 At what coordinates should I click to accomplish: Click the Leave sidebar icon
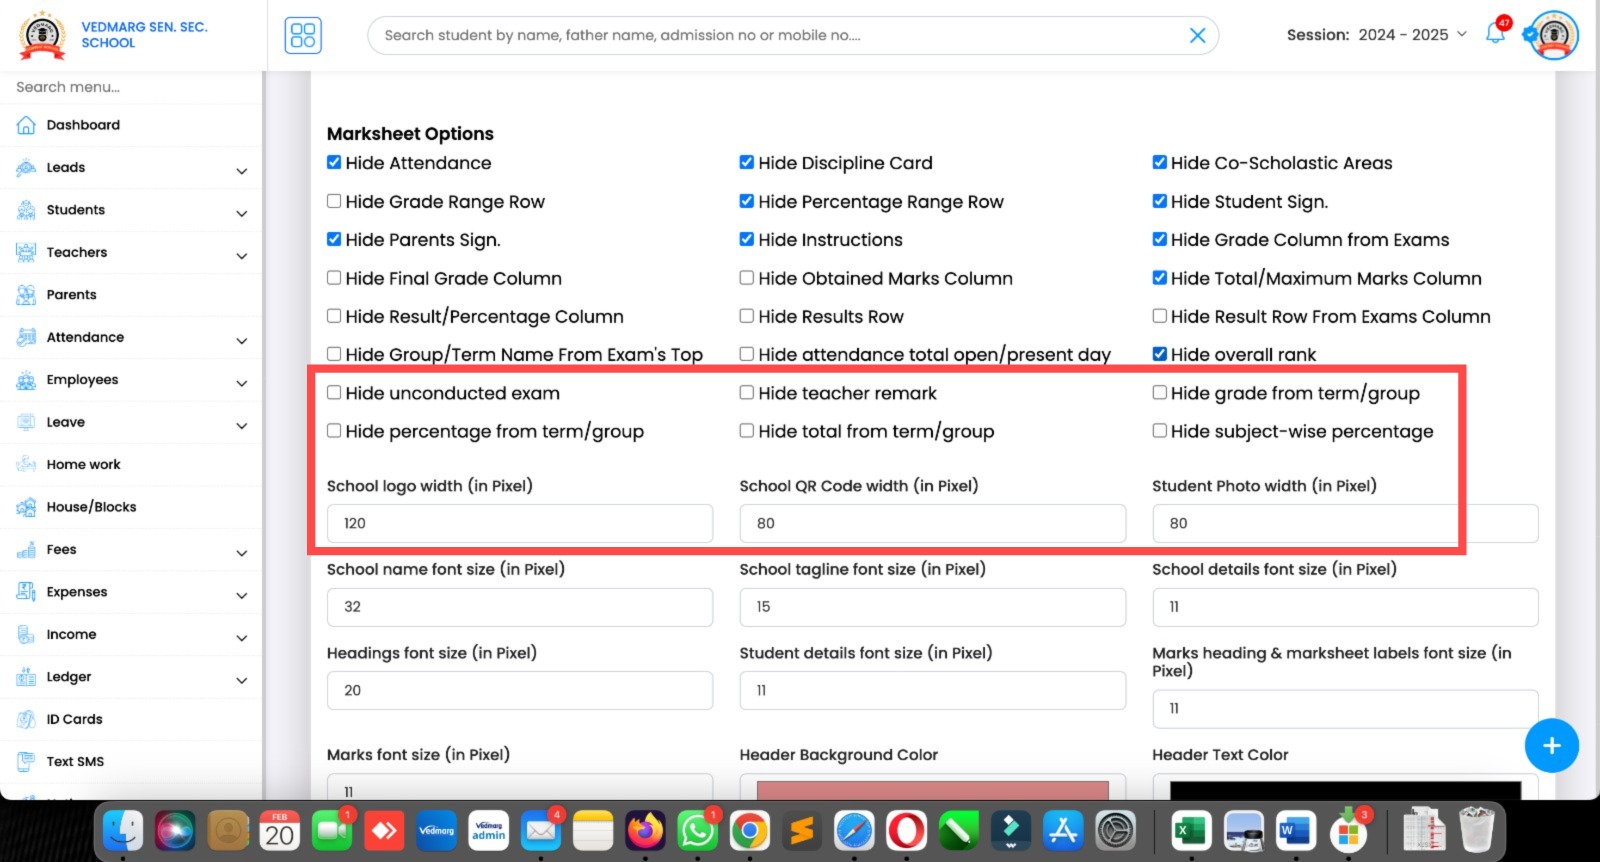tap(26, 422)
